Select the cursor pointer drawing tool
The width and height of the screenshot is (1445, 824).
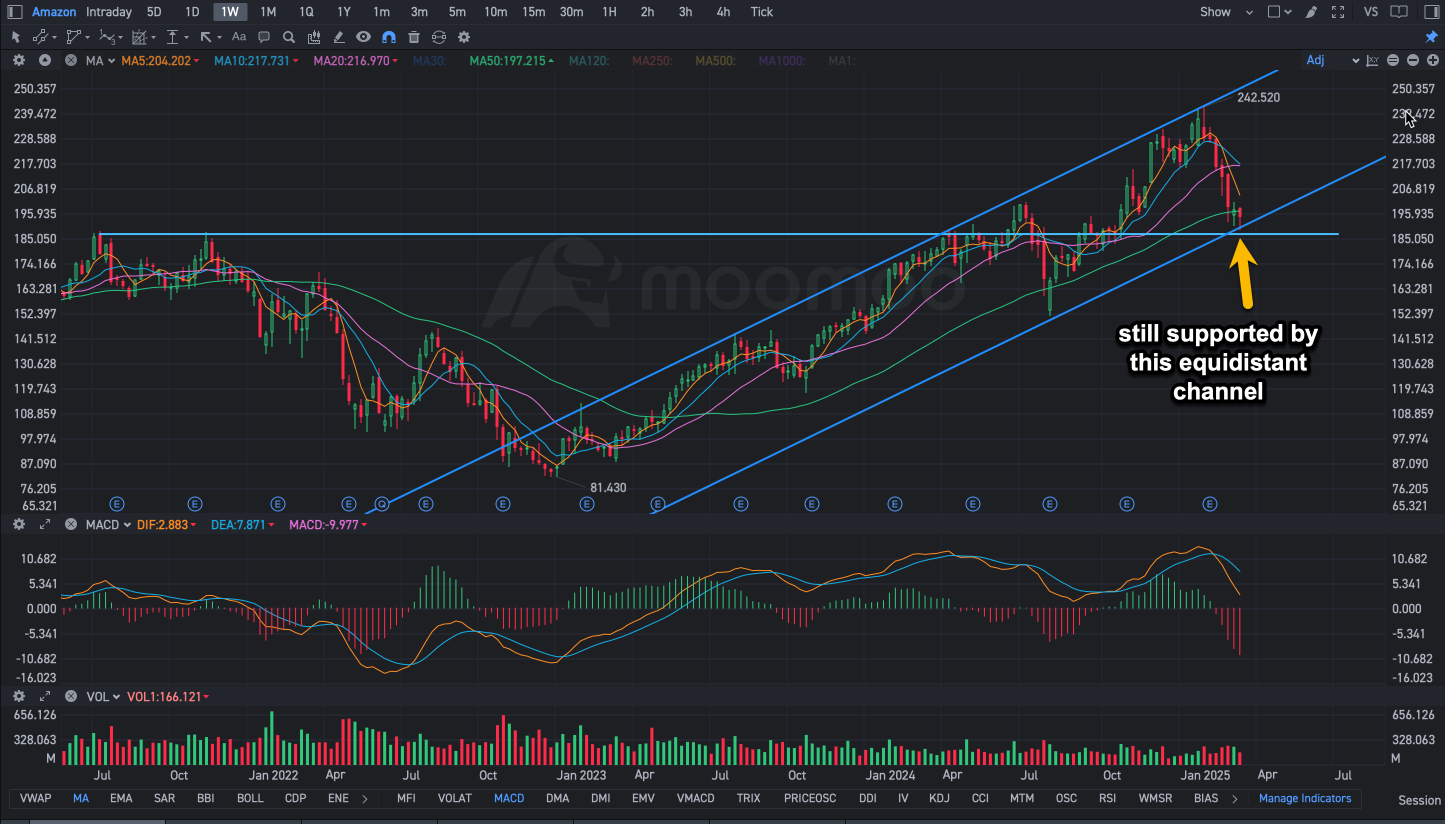click(x=16, y=37)
